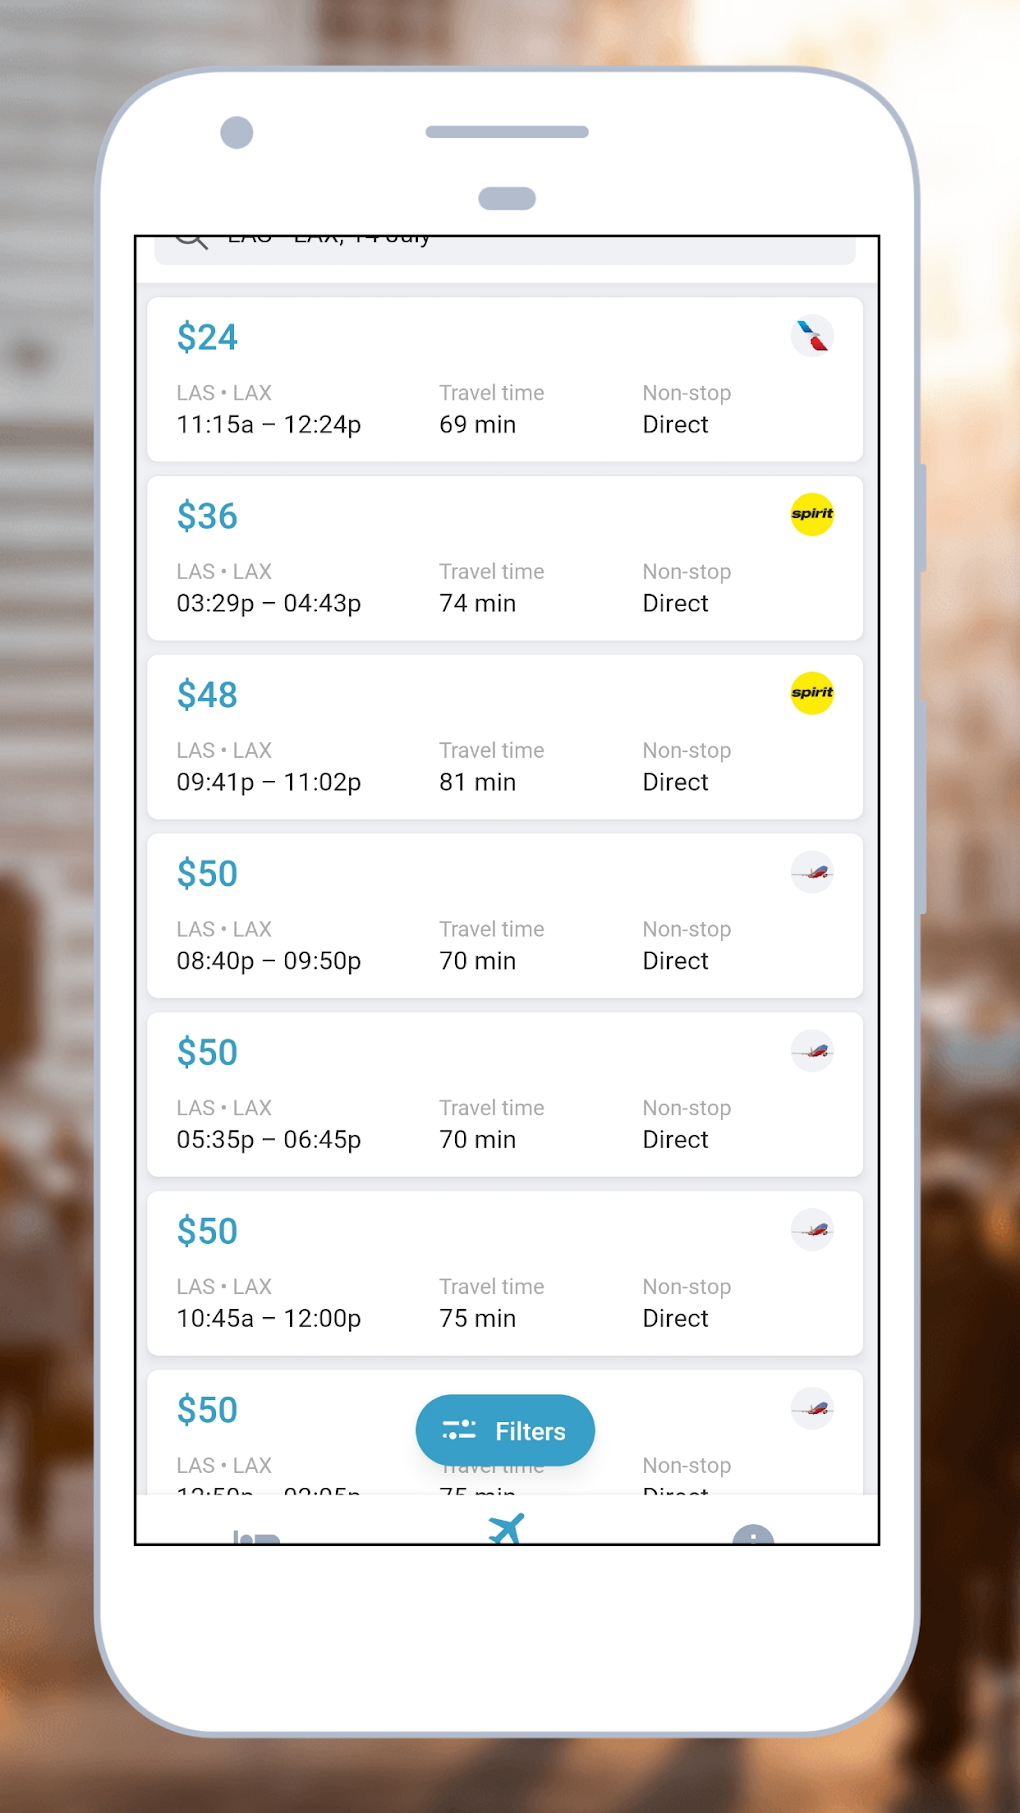1020x1813 pixels.
Task: Switch to the hotels bed tab
Action: click(x=256, y=1535)
